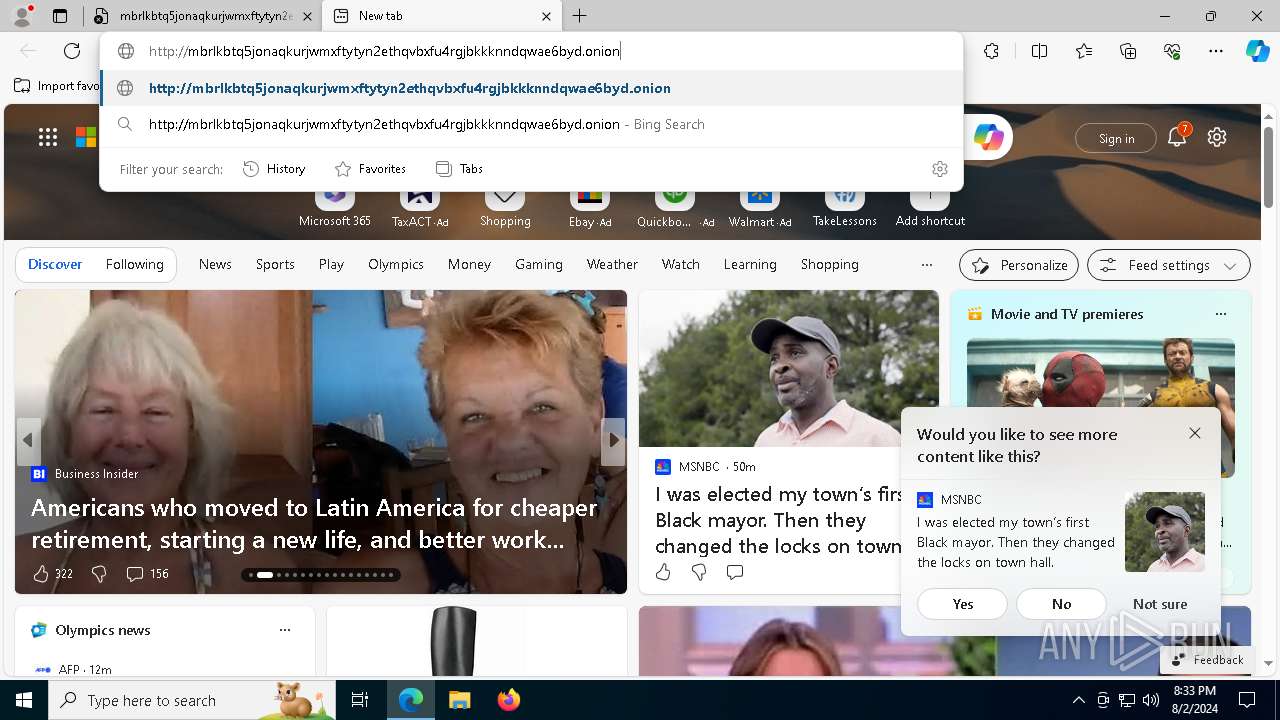Open the app launcher grid icon
This screenshot has width=1280, height=720.
click(48, 138)
